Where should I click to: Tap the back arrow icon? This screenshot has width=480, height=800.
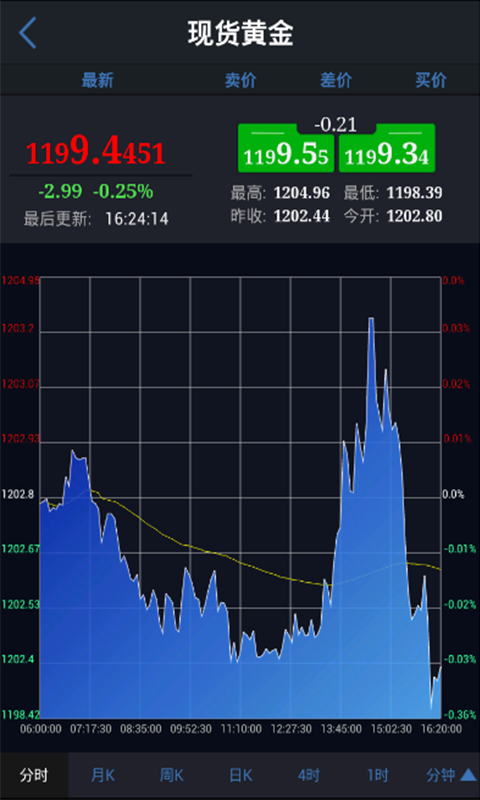28,33
